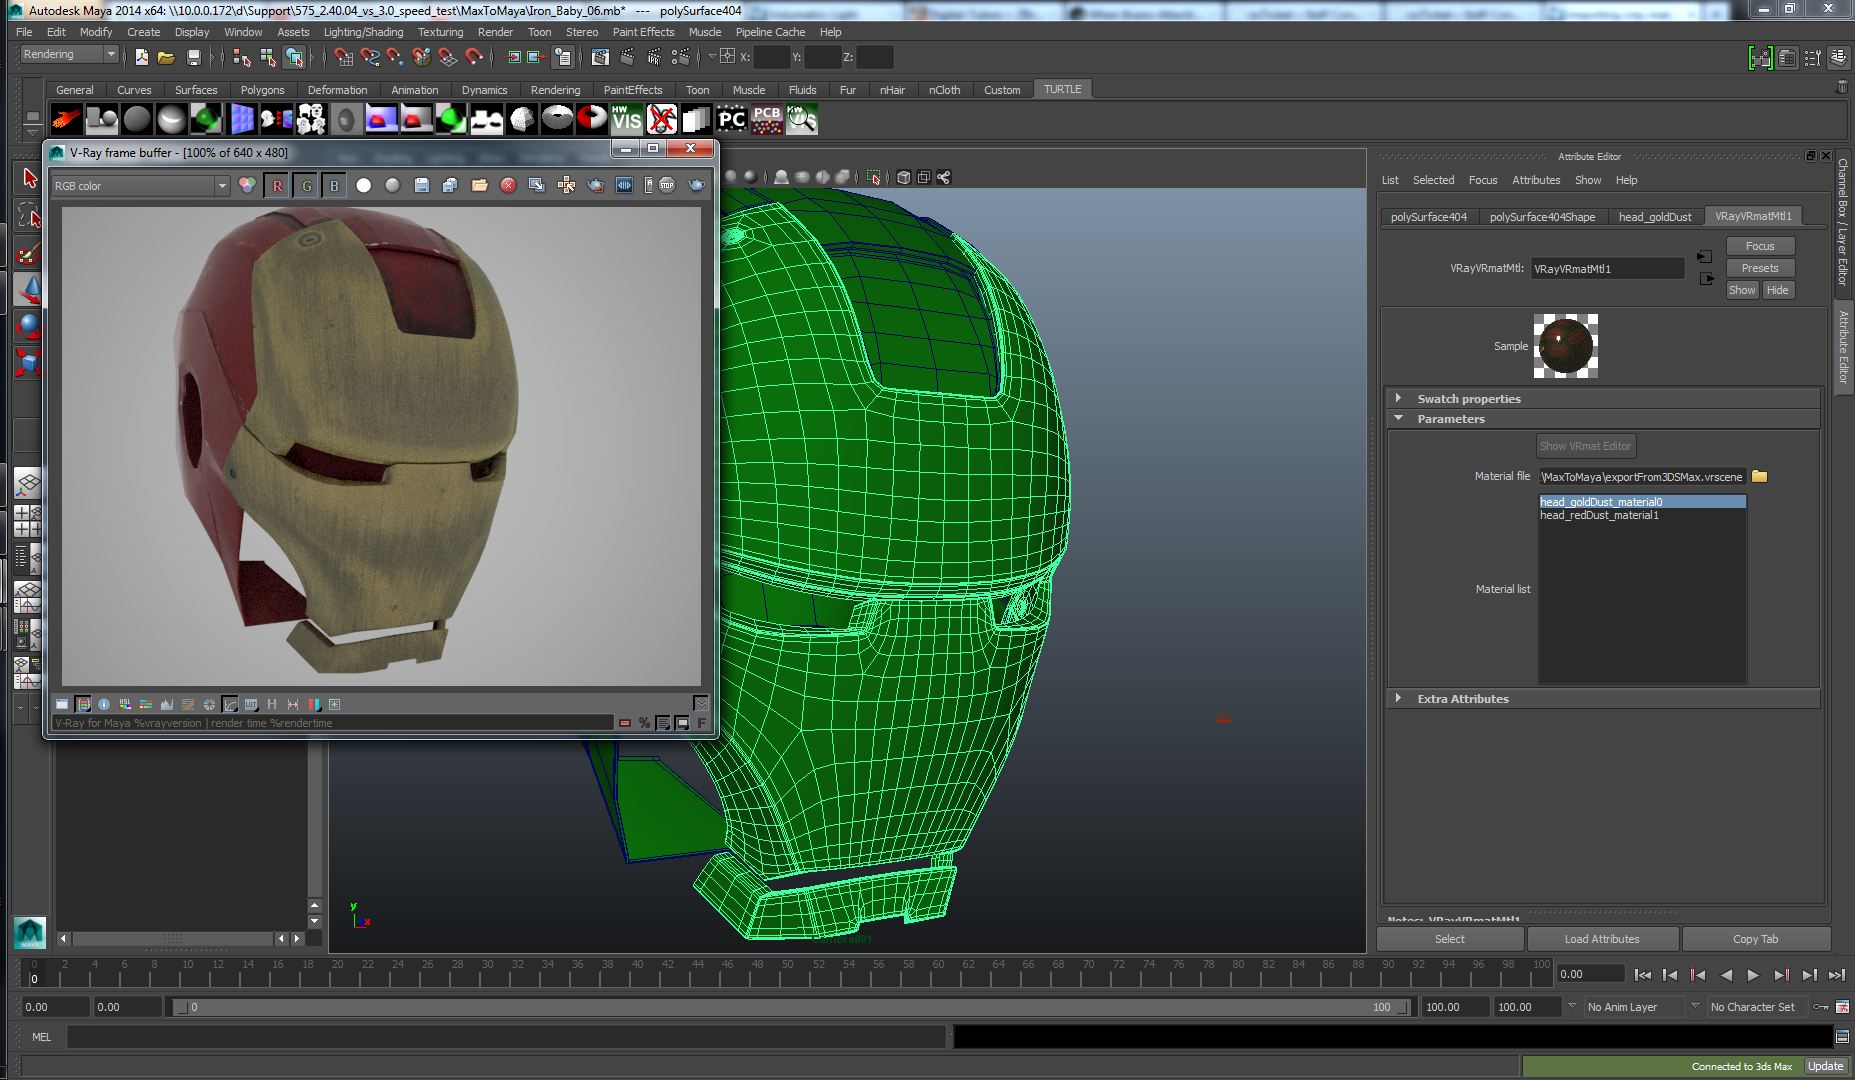Open the Rendering shelf tab

(x=555, y=90)
